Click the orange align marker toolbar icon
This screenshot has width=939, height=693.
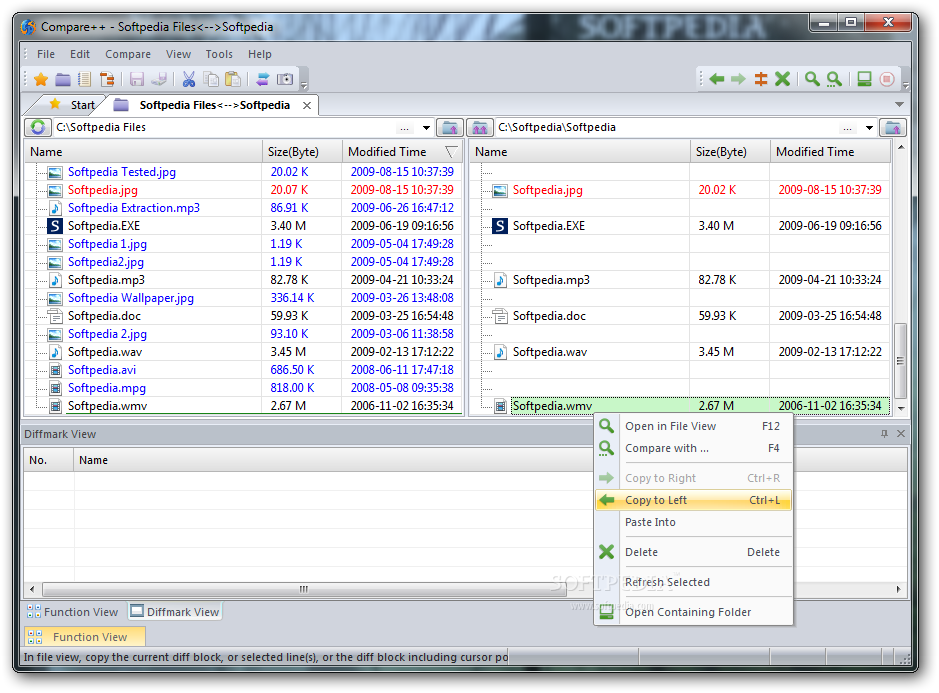(x=761, y=79)
